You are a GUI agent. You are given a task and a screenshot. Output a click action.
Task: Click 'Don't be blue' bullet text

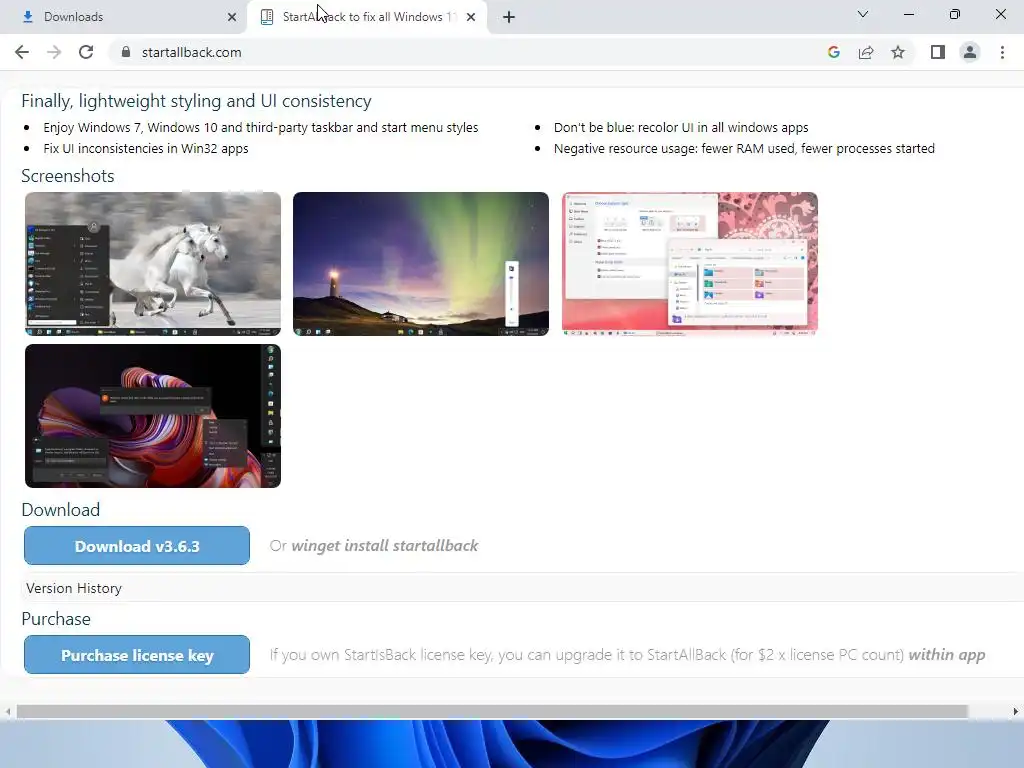click(681, 127)
